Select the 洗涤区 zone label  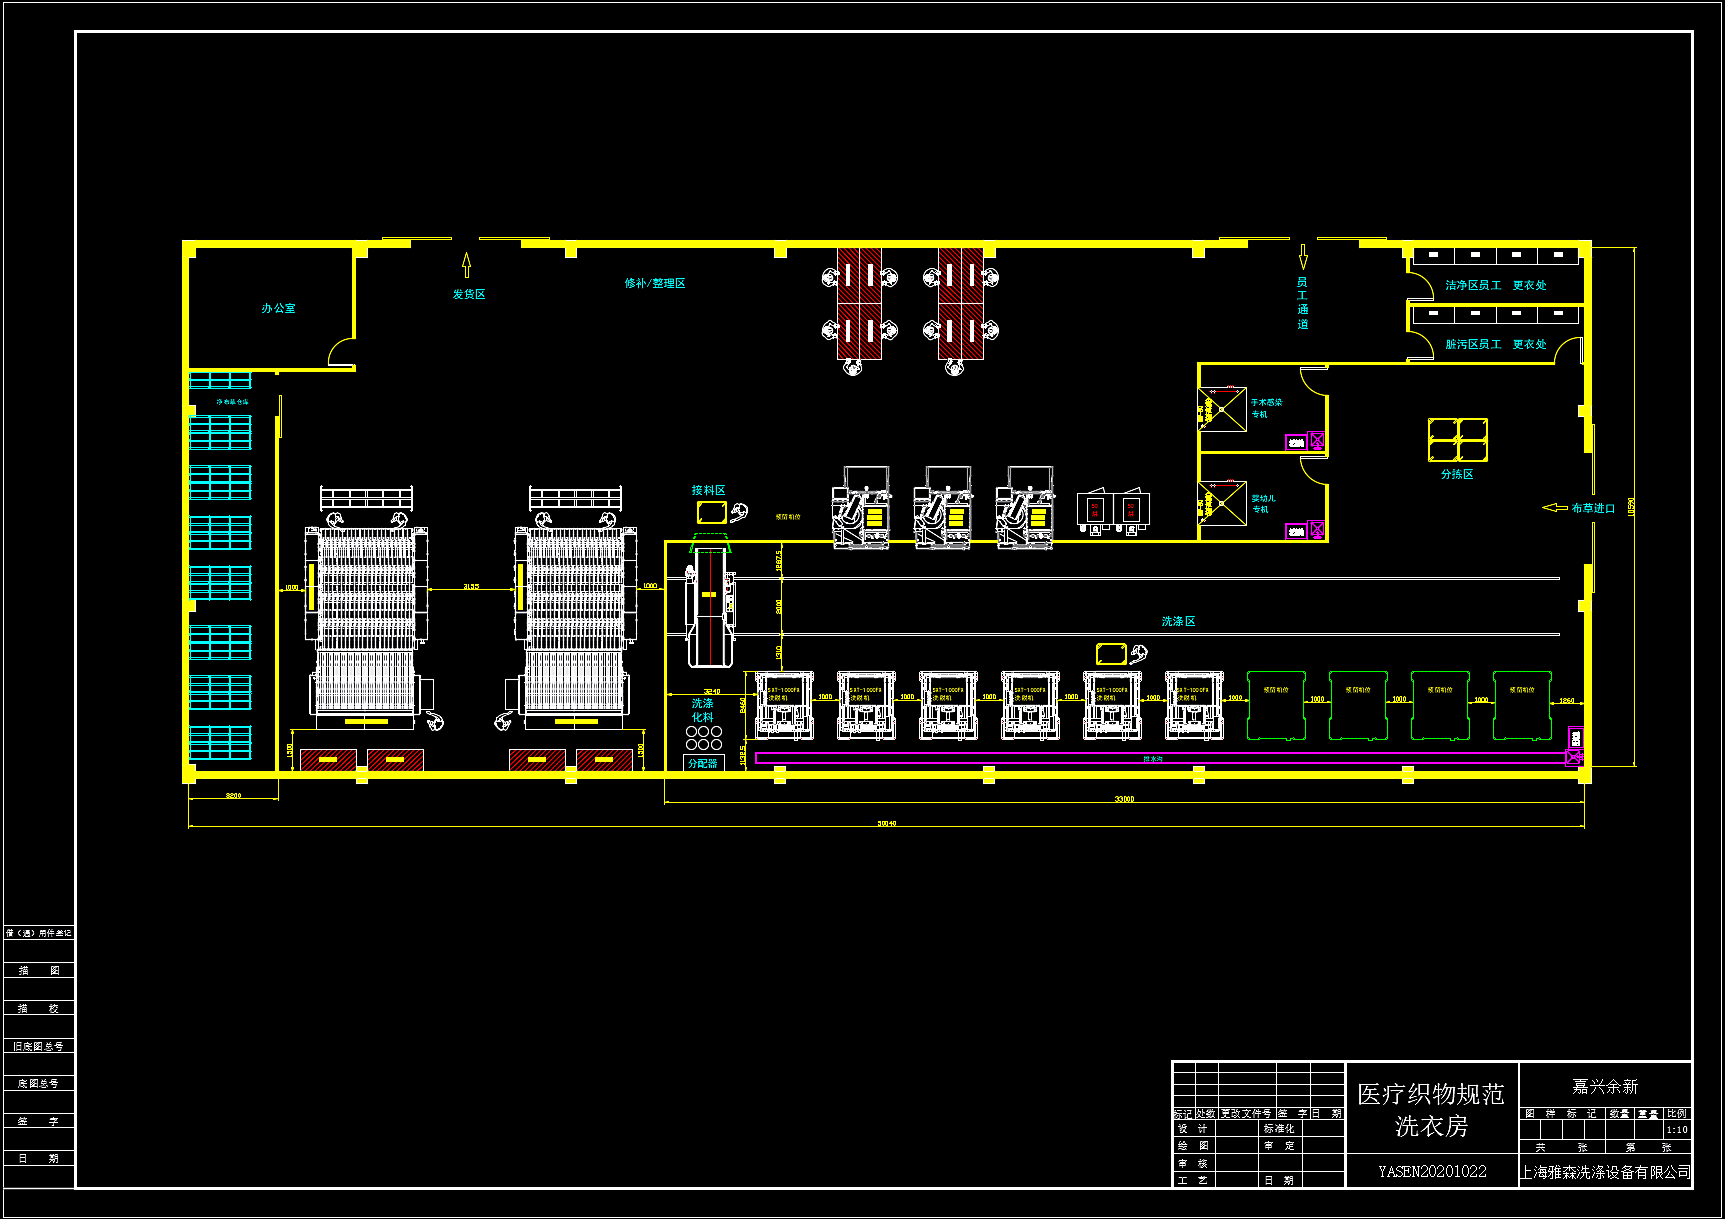[x=1178, y=621]
